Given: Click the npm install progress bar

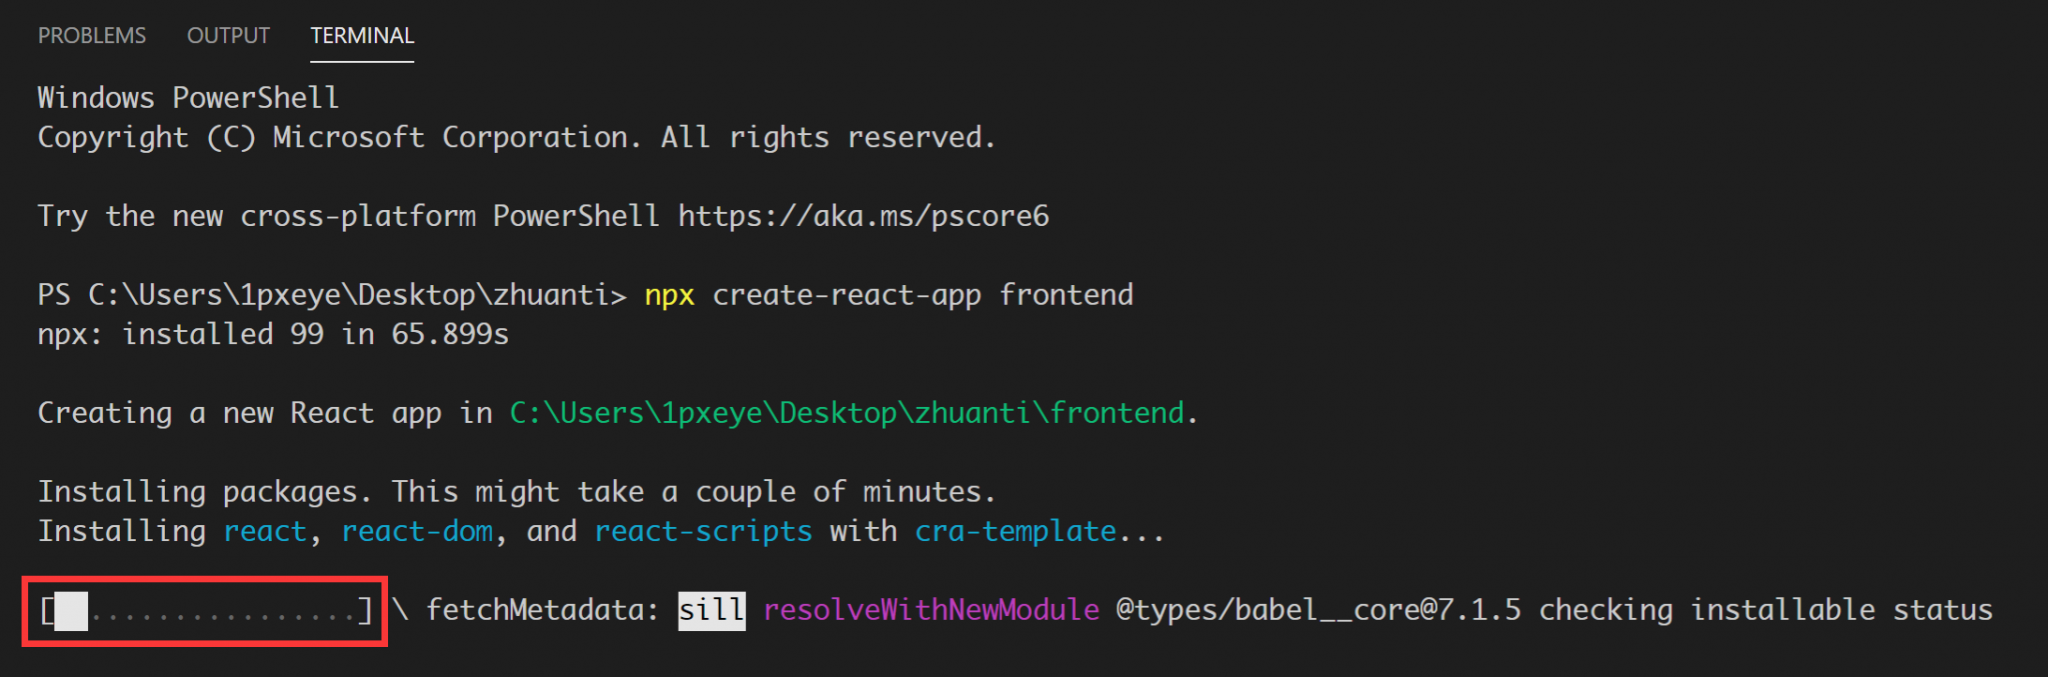Looking at the screenshot, I should point(206,610).
